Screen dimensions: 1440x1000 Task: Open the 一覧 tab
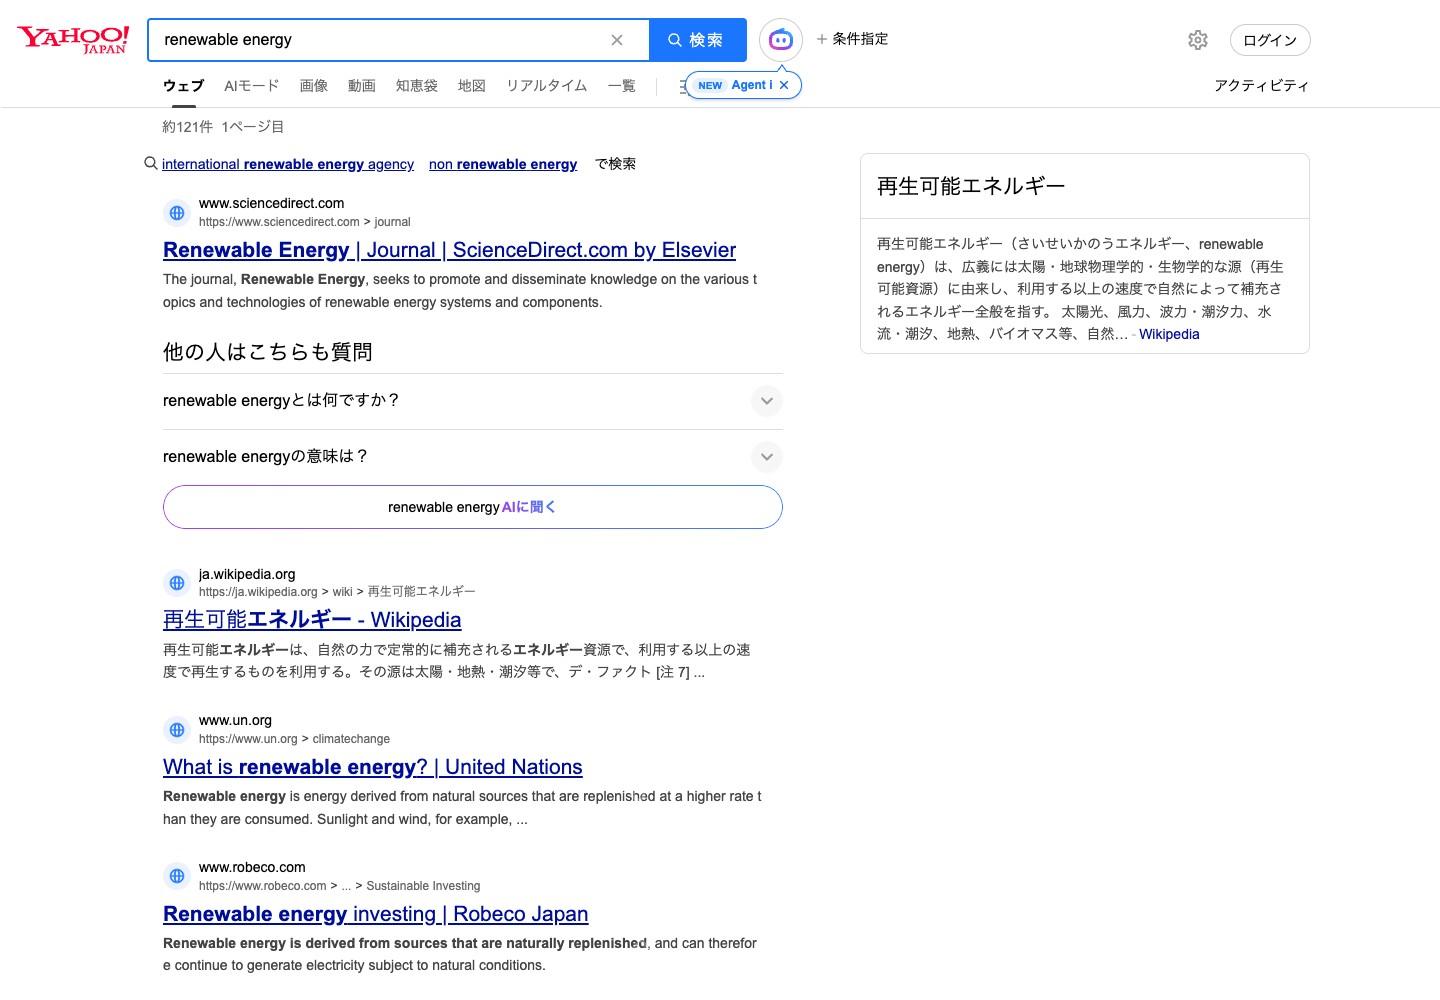pos(622,86)
